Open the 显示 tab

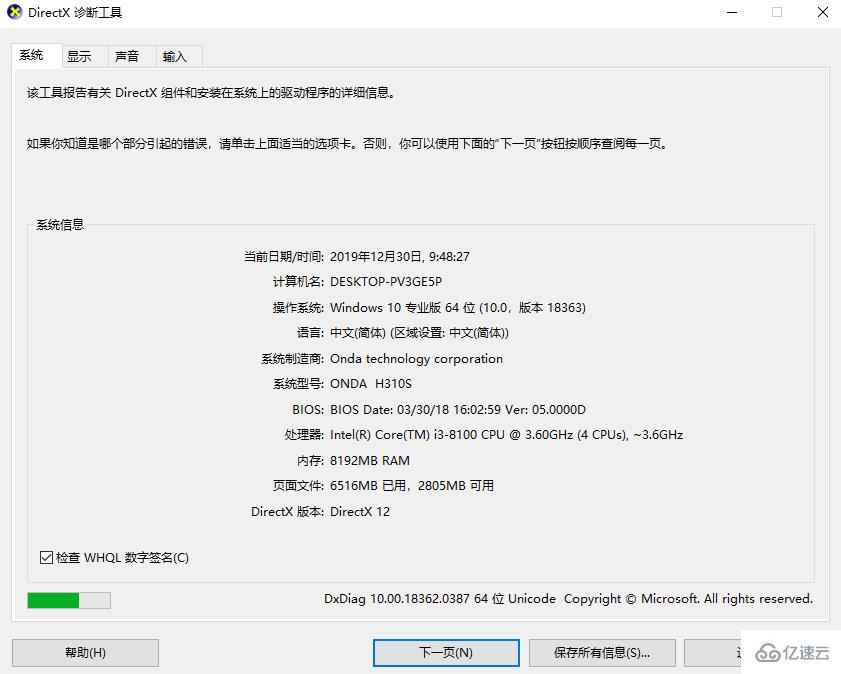click(x=85, y=56)
